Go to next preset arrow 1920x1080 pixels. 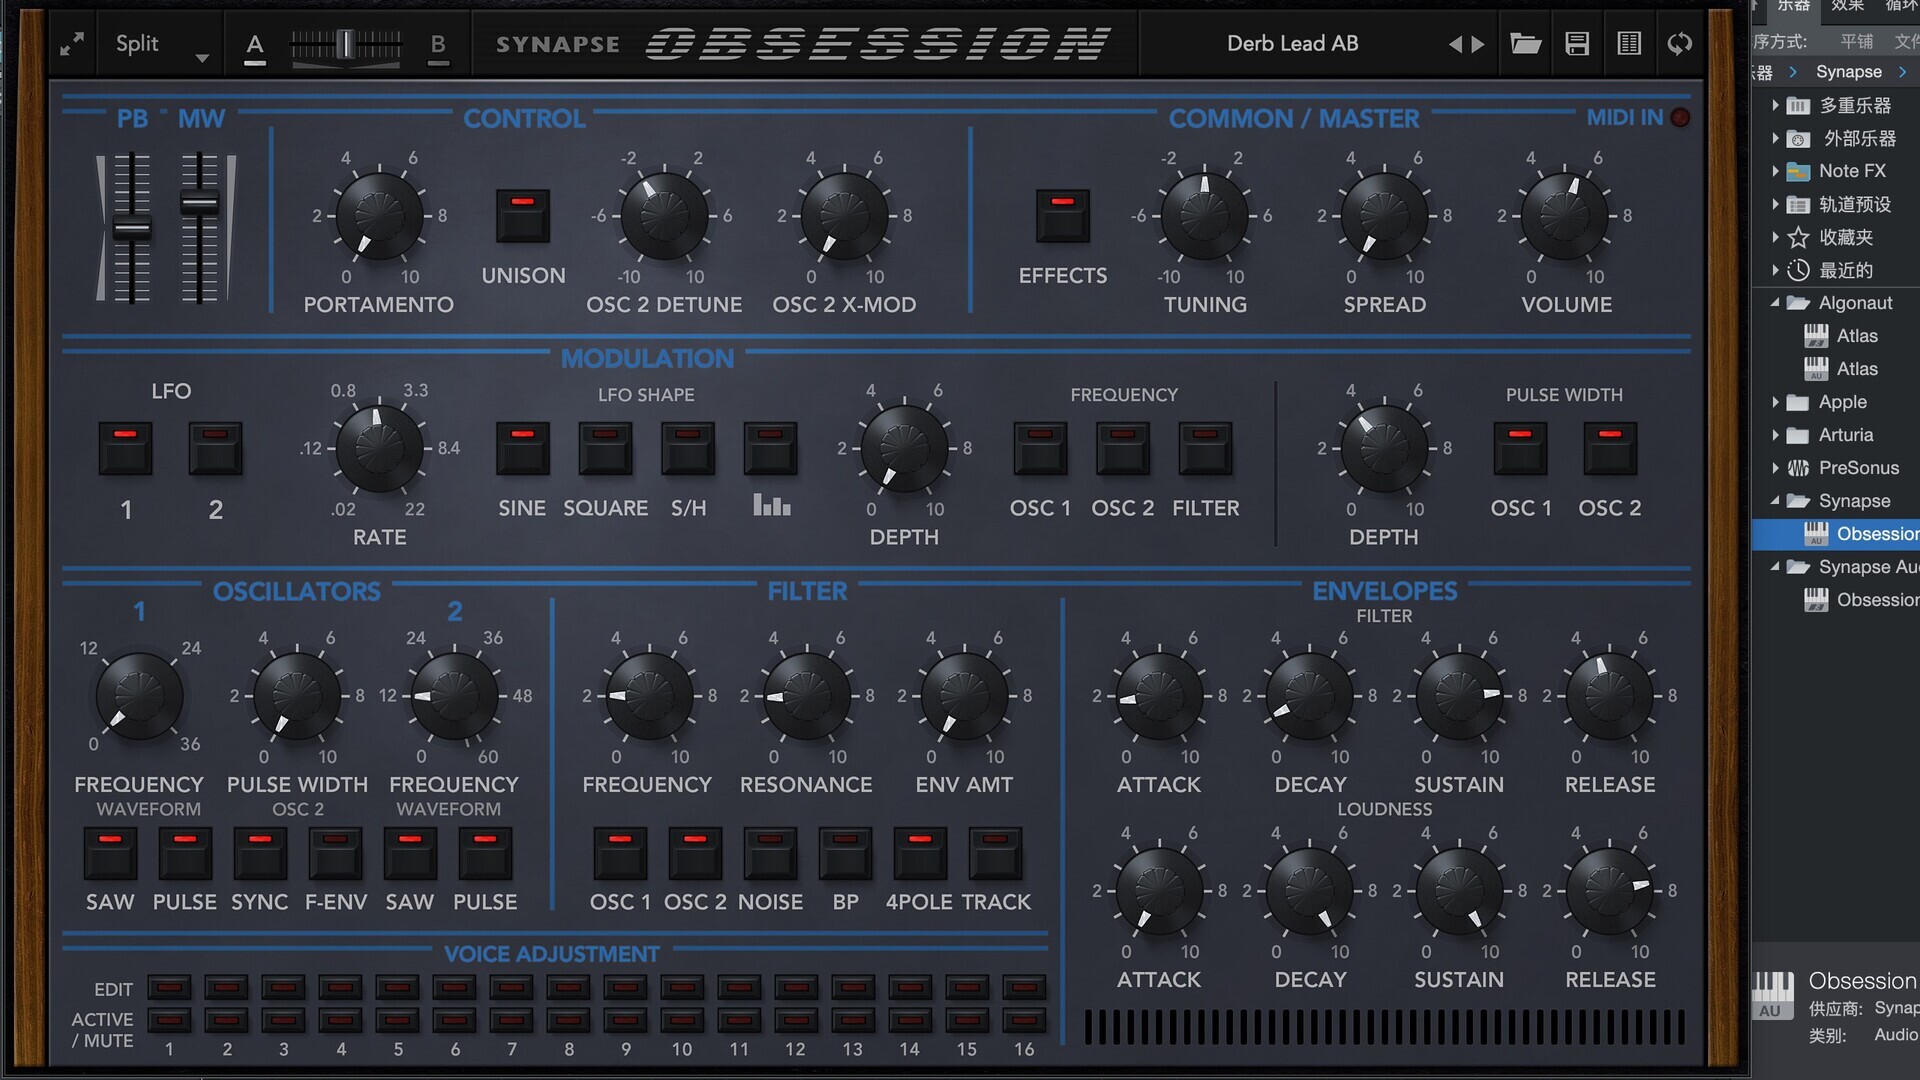pos(1478,44)
